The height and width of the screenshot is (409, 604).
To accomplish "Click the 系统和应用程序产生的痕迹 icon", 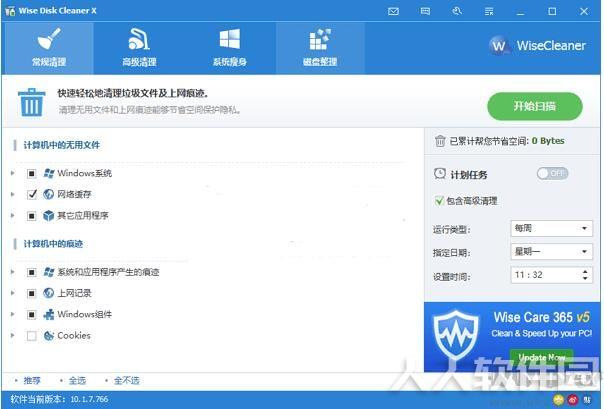I will 49,272.
